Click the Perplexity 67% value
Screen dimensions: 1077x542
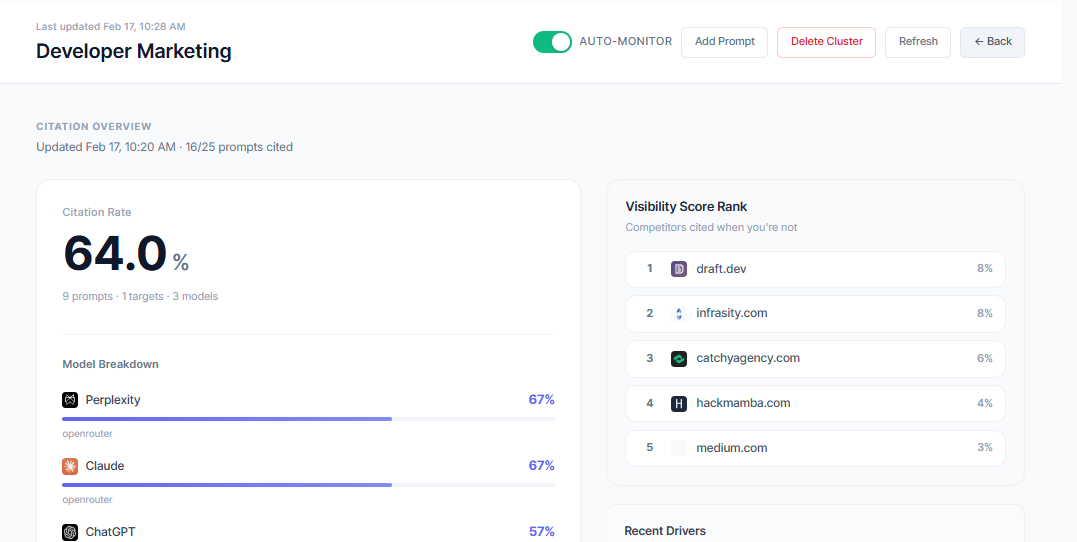(541, 399)
